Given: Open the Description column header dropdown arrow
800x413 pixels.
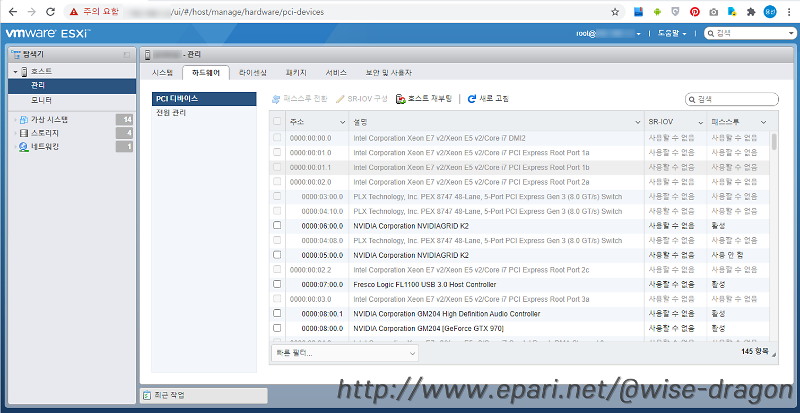Looking at the screenshot, I should [x=637, y=123].
